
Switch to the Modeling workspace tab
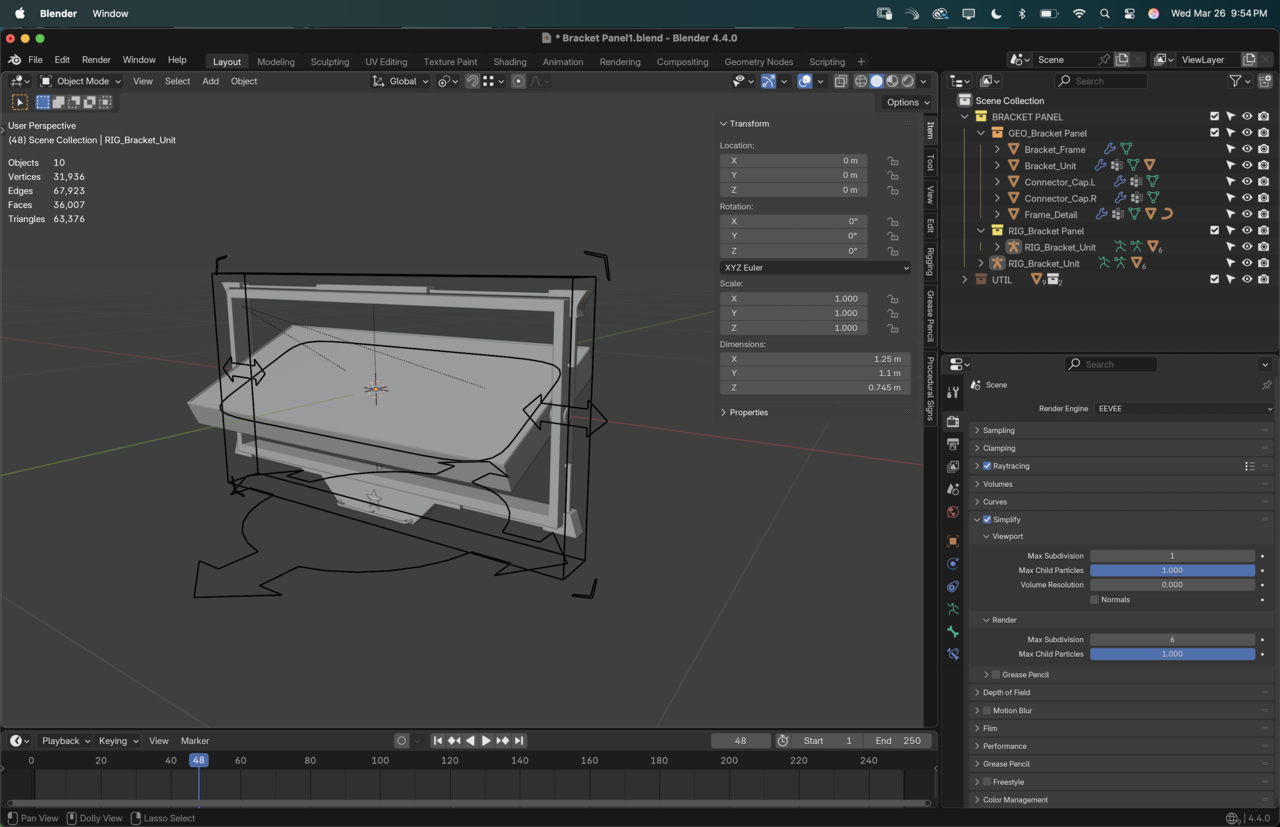pyautogui.click(x=276, y=62)
